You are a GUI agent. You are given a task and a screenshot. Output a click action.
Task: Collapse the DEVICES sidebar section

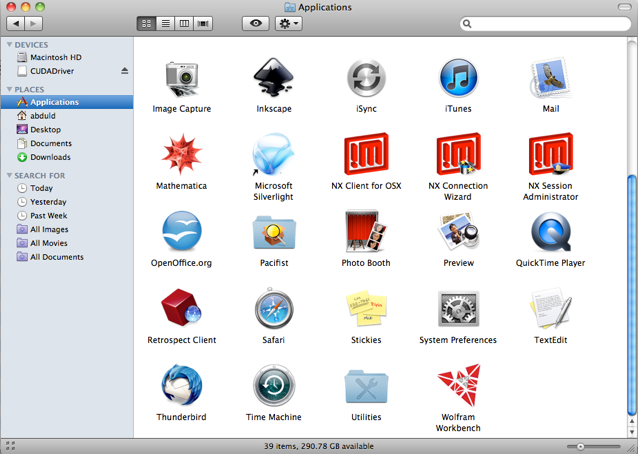pos(9,45)
